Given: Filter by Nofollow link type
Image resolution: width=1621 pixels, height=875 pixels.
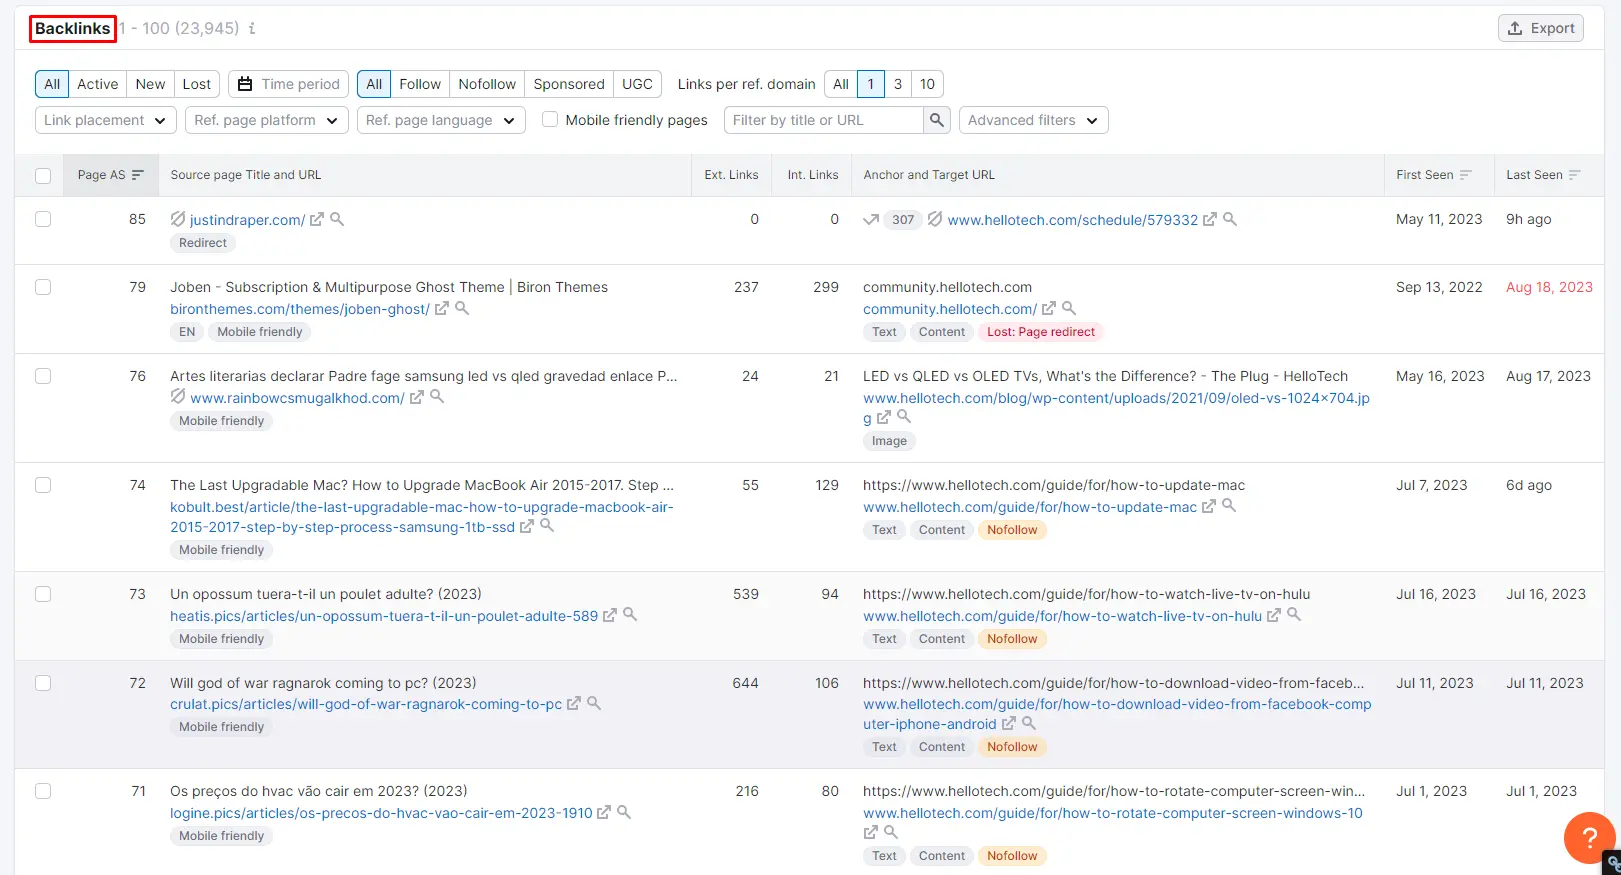Looking at the screenshot, I should point(487,84).
